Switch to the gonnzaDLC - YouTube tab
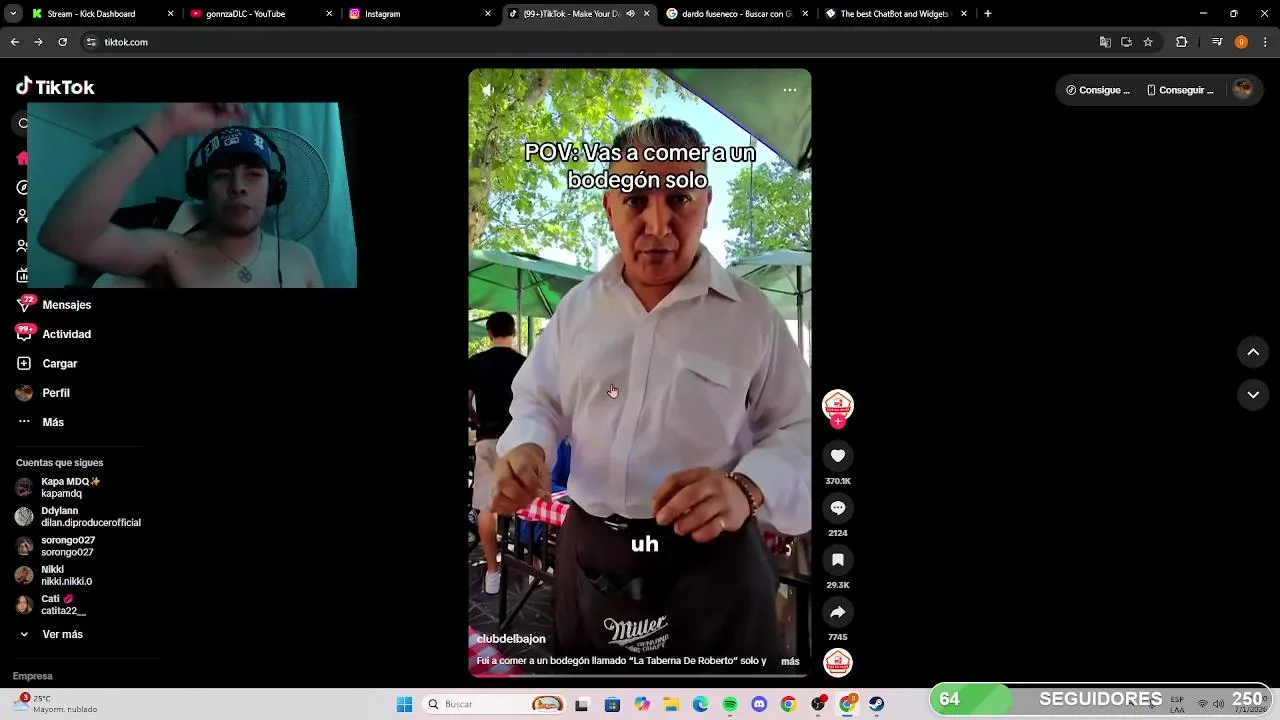 coord(260,14)
